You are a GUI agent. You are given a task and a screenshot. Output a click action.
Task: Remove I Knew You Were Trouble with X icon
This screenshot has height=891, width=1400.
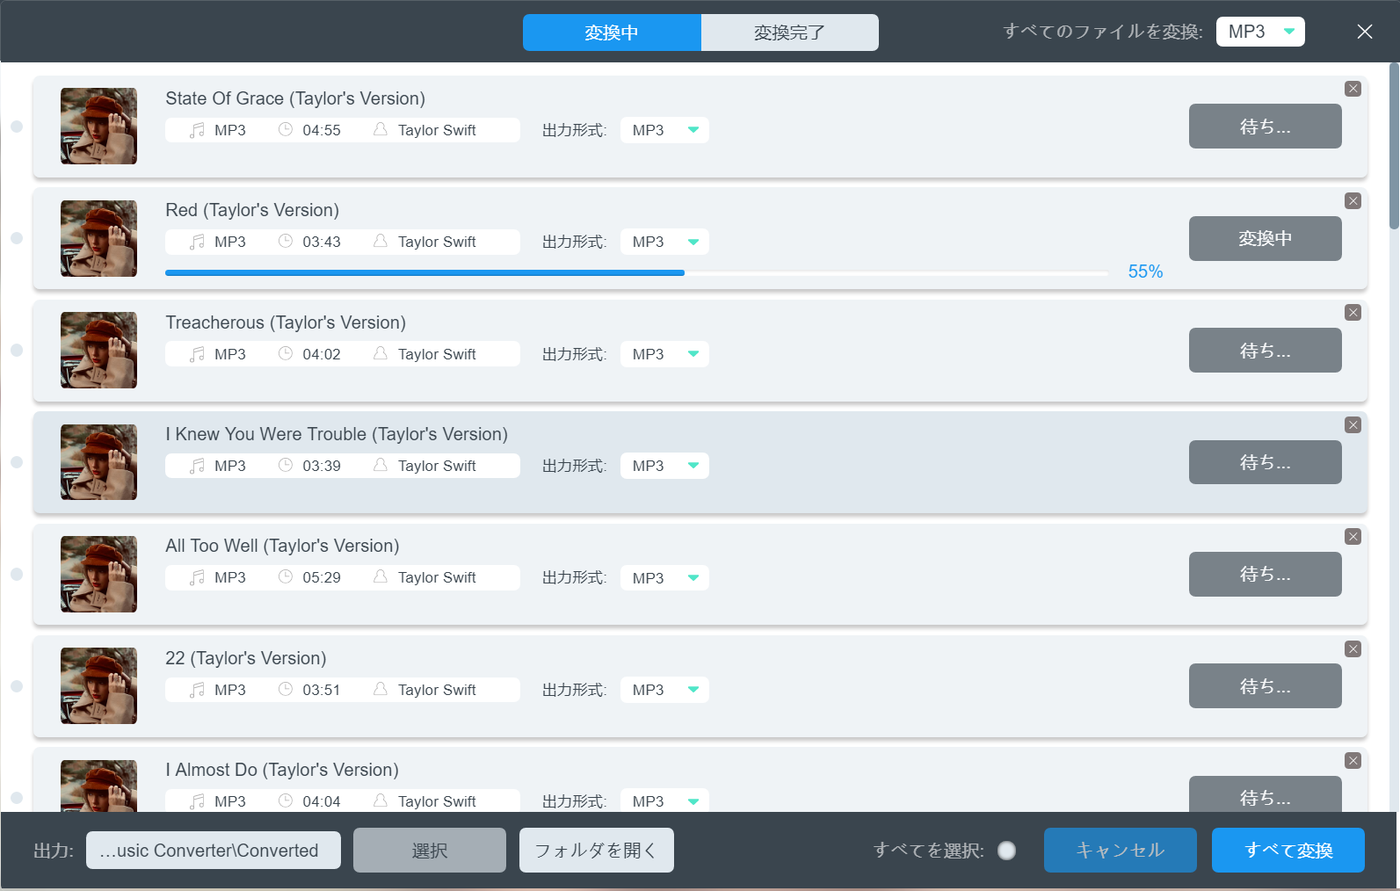click(1353, 425)
